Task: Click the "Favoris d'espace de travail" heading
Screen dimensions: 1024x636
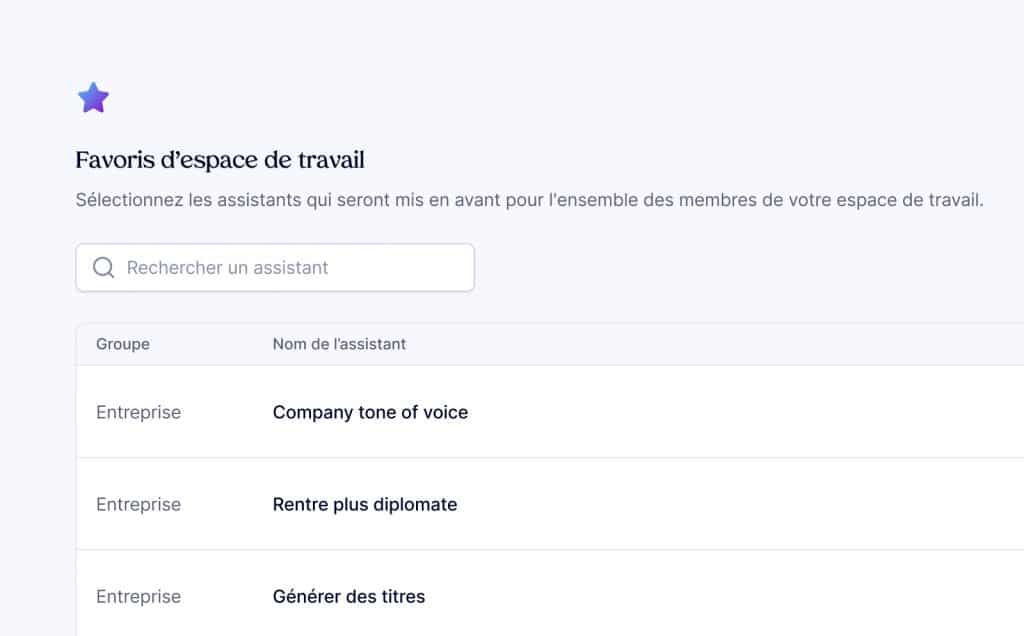Action: [220, 159]
